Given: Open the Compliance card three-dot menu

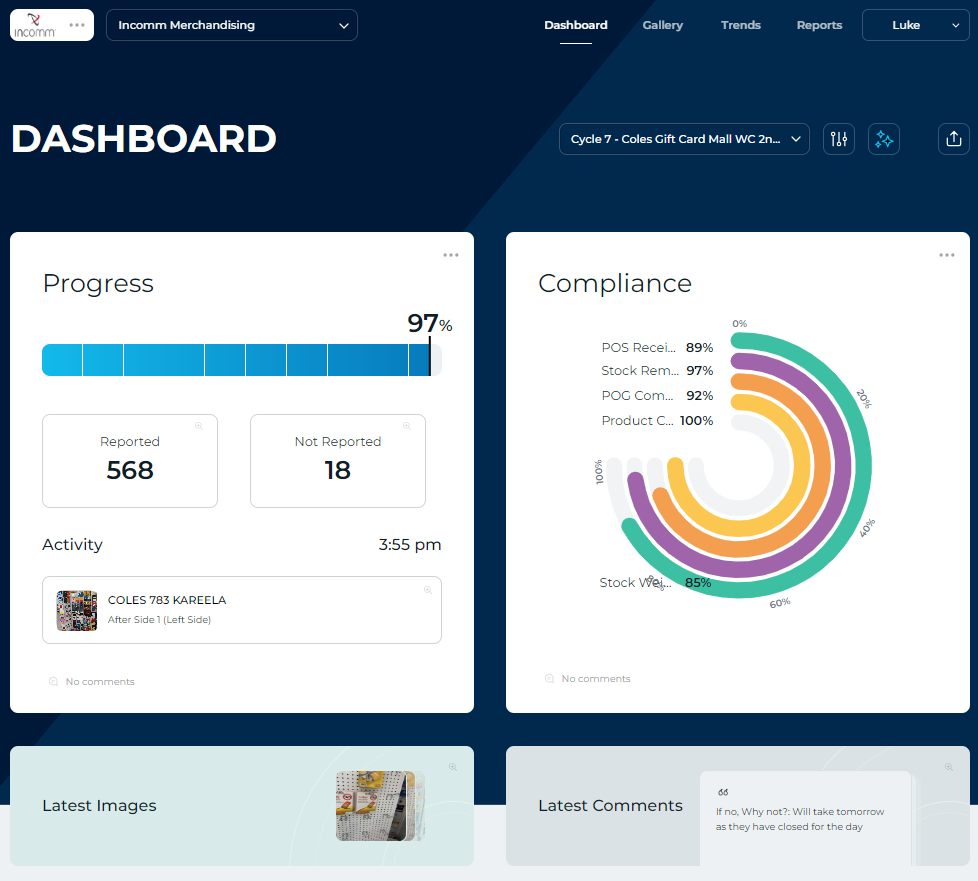Looking at the screenshot, I should point(947,255).
